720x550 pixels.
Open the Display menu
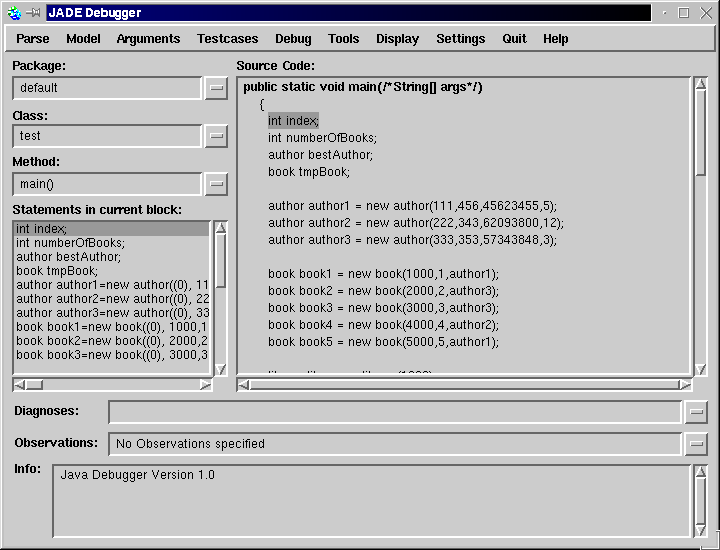pyautogui.click(x=397, y=39)
